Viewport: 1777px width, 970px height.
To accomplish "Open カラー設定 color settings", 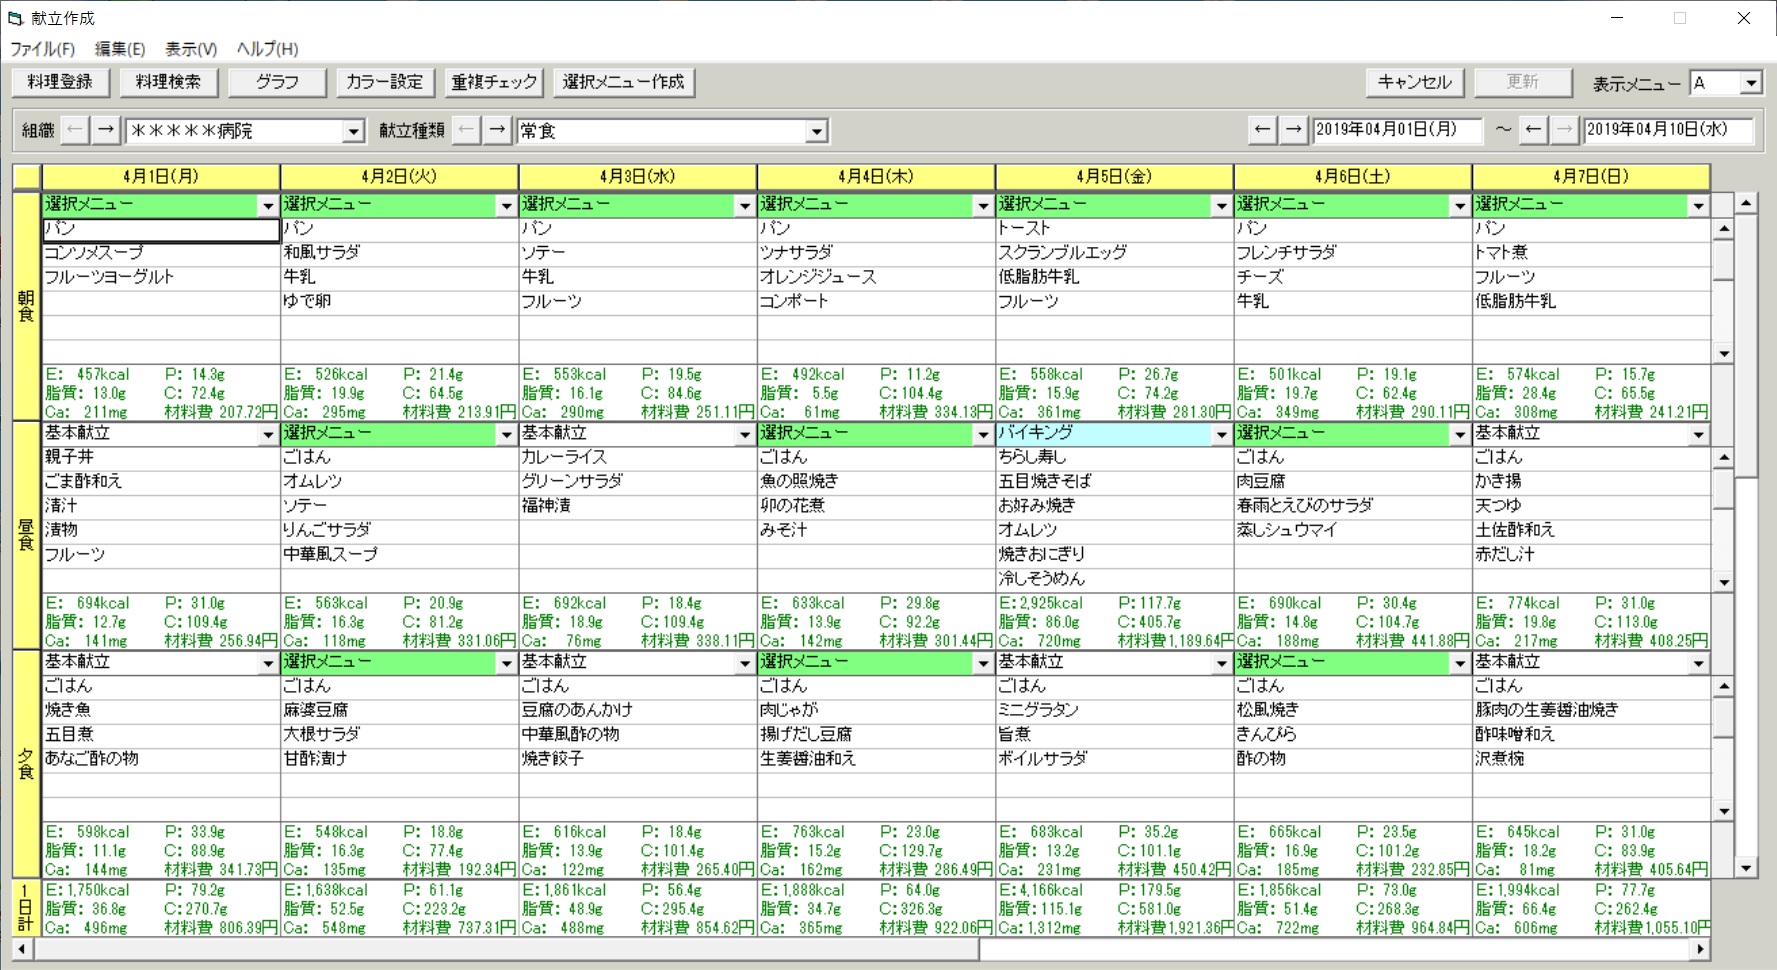I will coord(385,82).
